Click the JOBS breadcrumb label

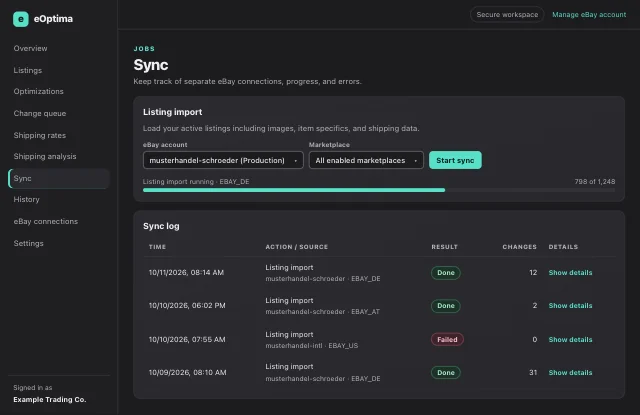tap(144, 49)
